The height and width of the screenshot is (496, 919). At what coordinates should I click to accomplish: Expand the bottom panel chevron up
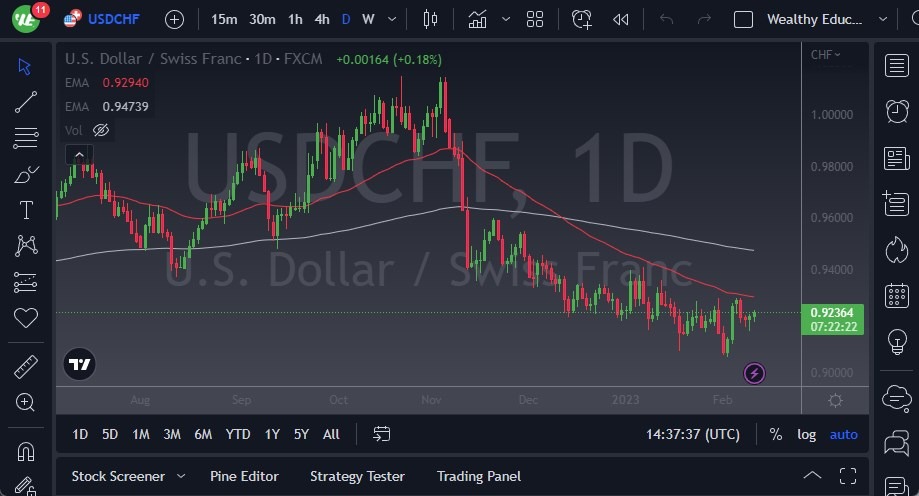point(812,475)
